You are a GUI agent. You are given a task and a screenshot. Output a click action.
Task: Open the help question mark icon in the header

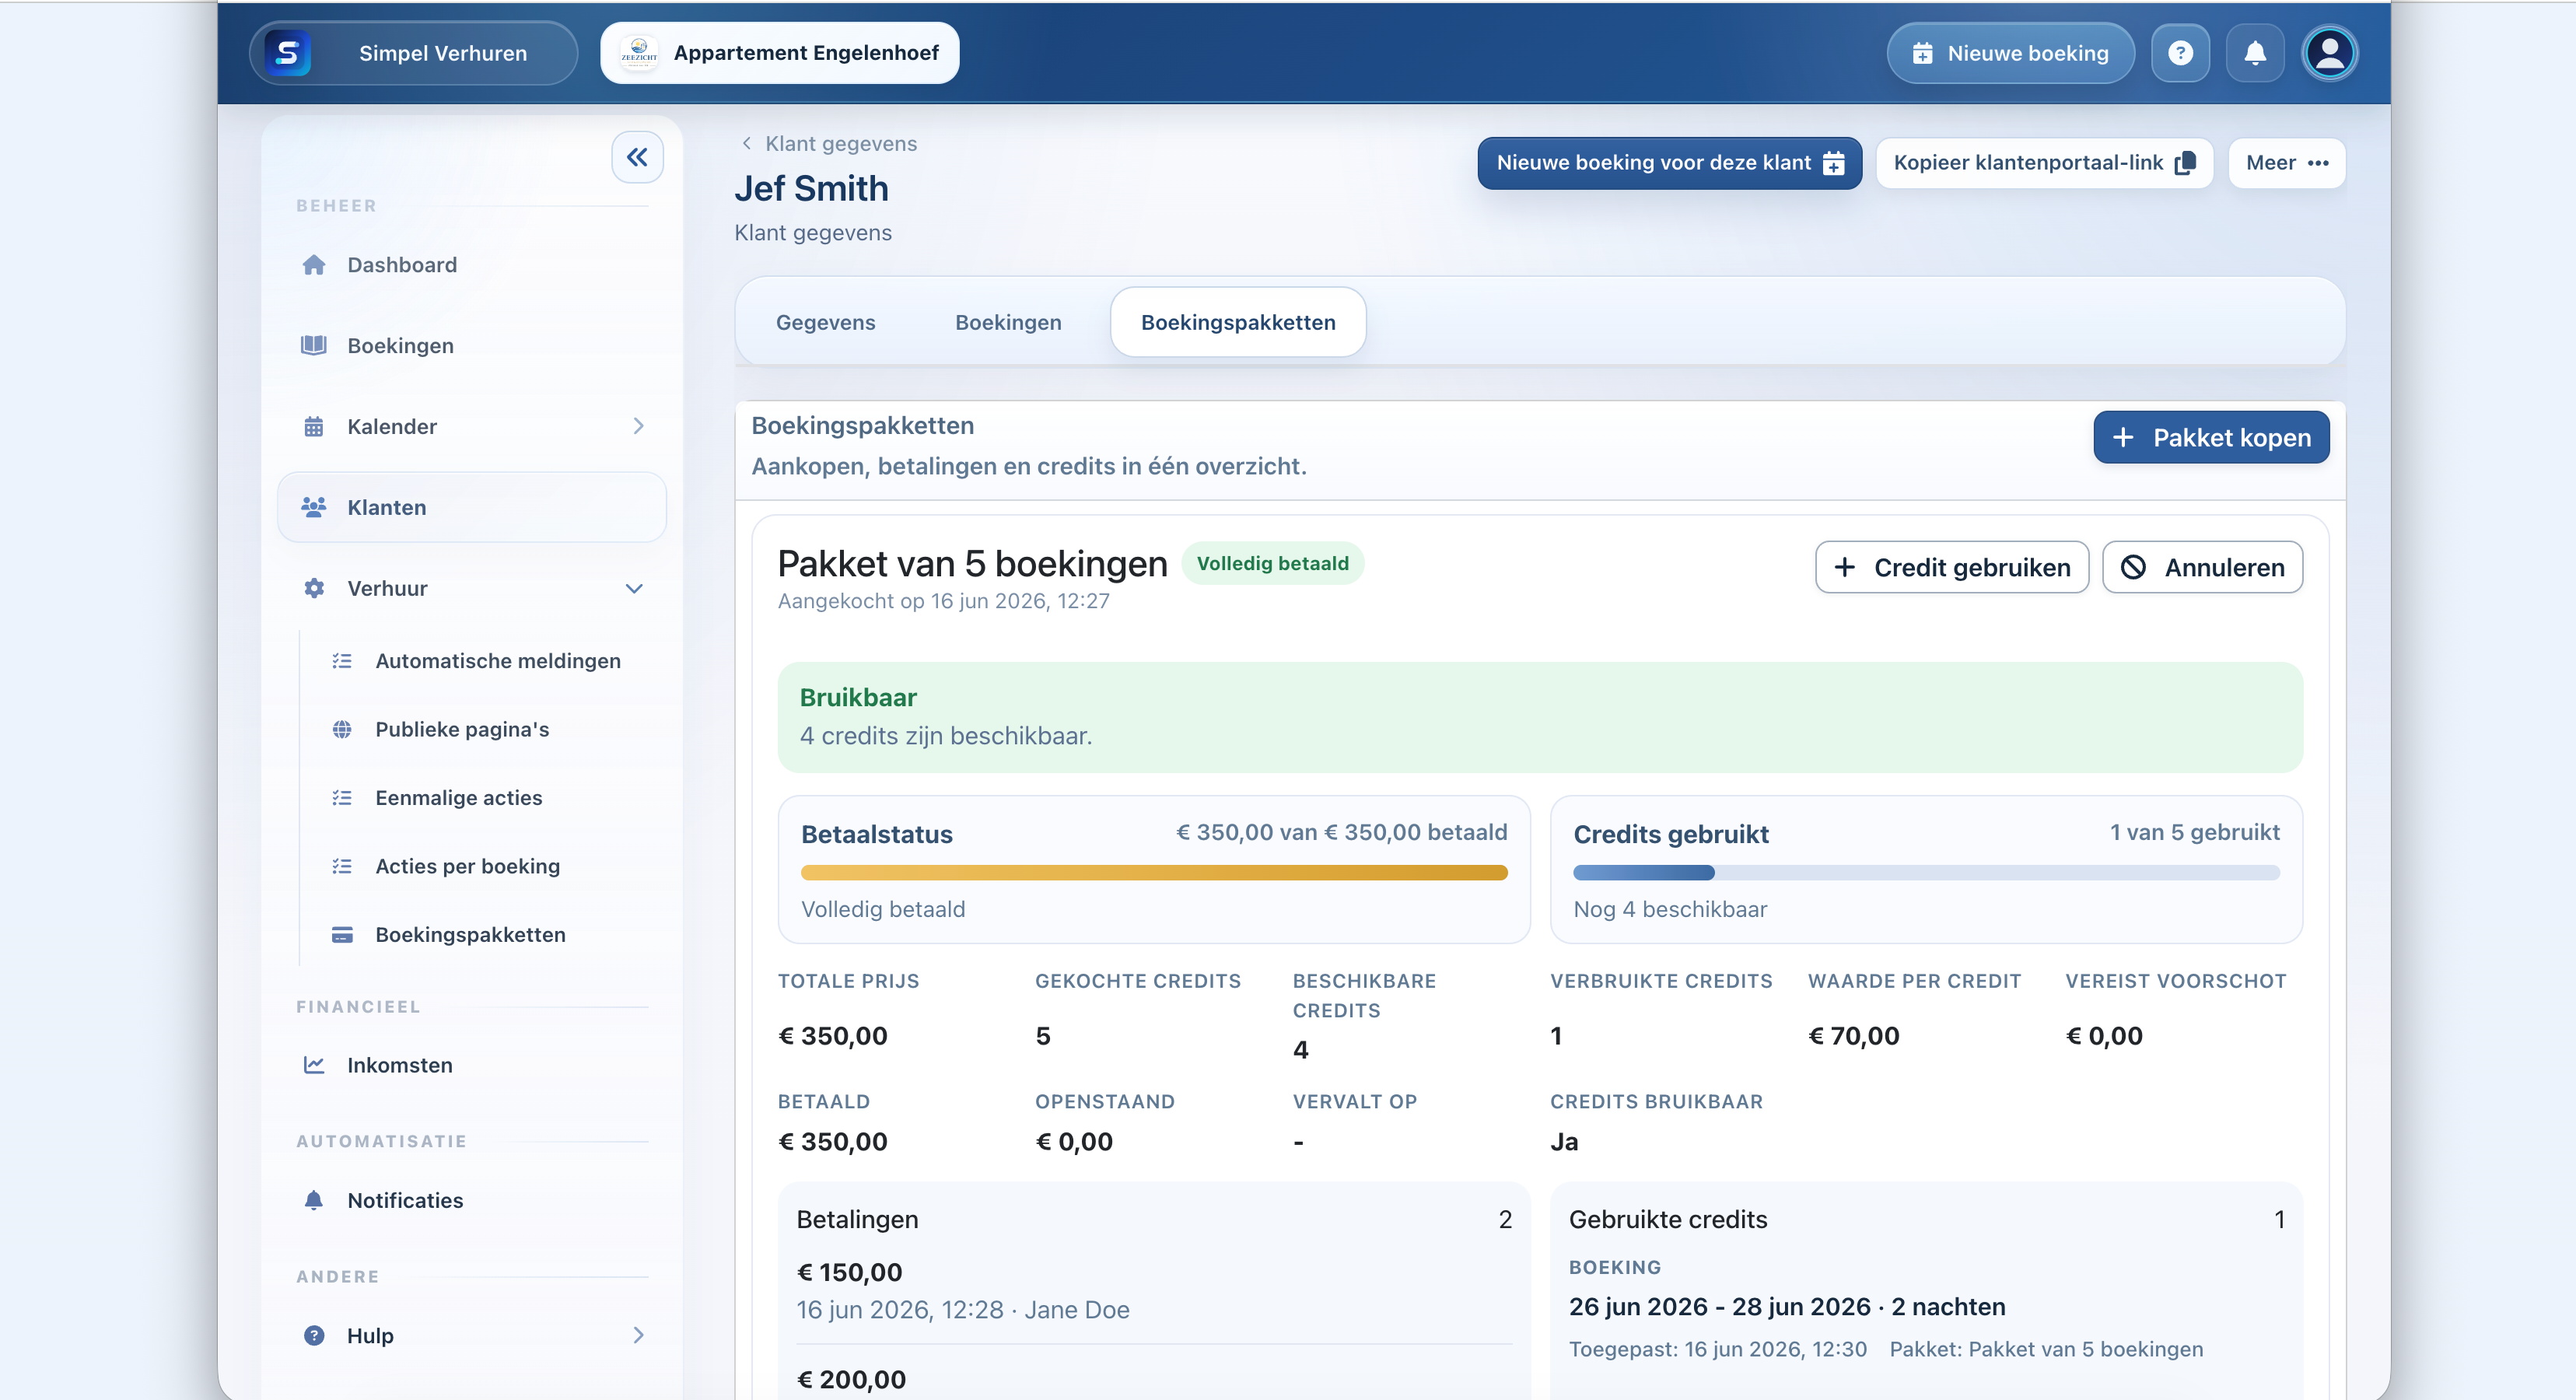[x=2180, y=53]
